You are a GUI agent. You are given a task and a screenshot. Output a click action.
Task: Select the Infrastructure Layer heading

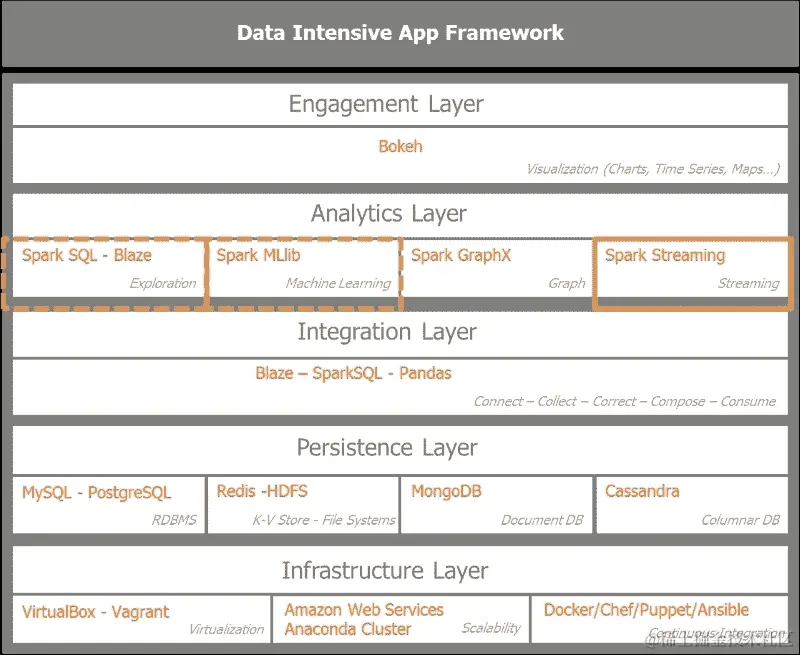coord(385,570)
